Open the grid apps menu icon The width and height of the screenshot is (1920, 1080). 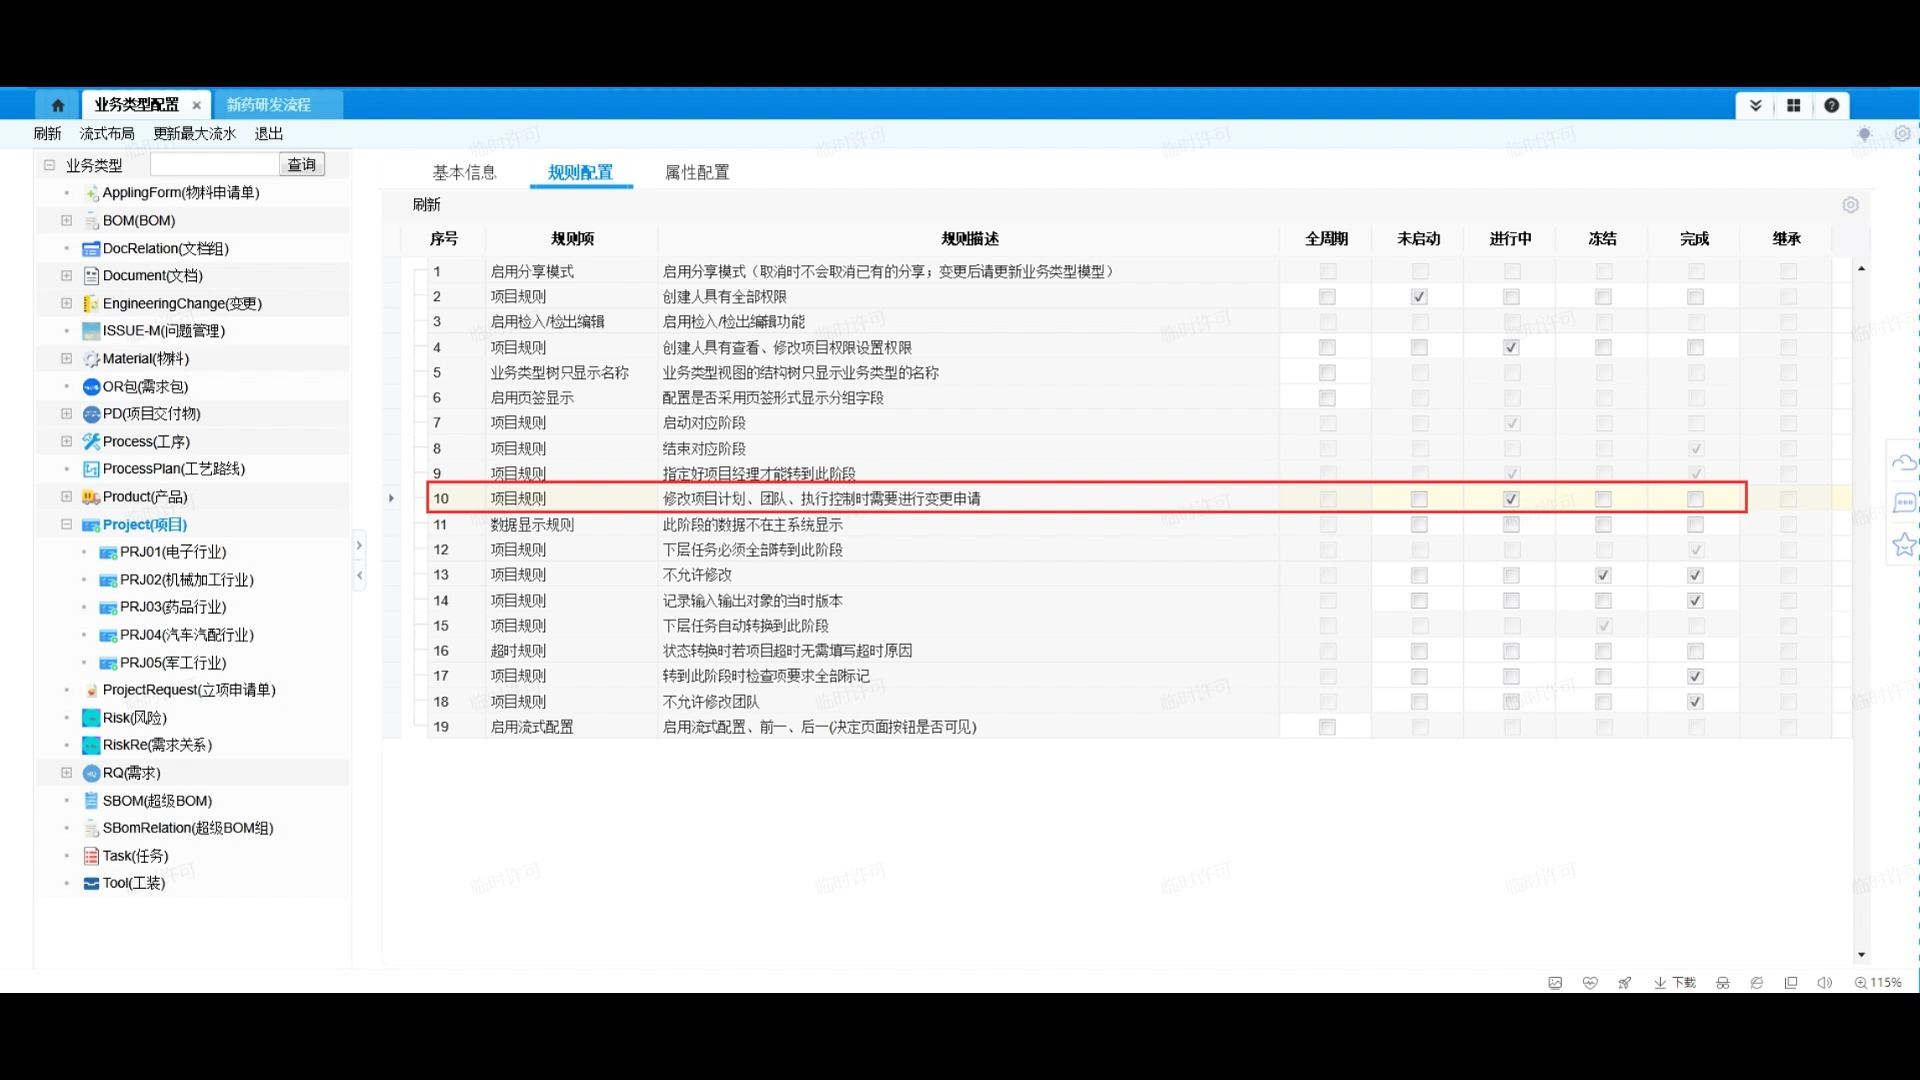click(1794, 105)
